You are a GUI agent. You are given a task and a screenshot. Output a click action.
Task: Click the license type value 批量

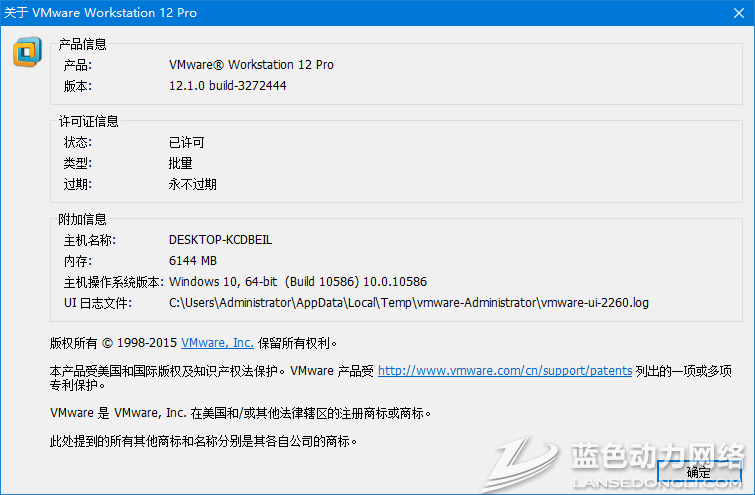181,163
